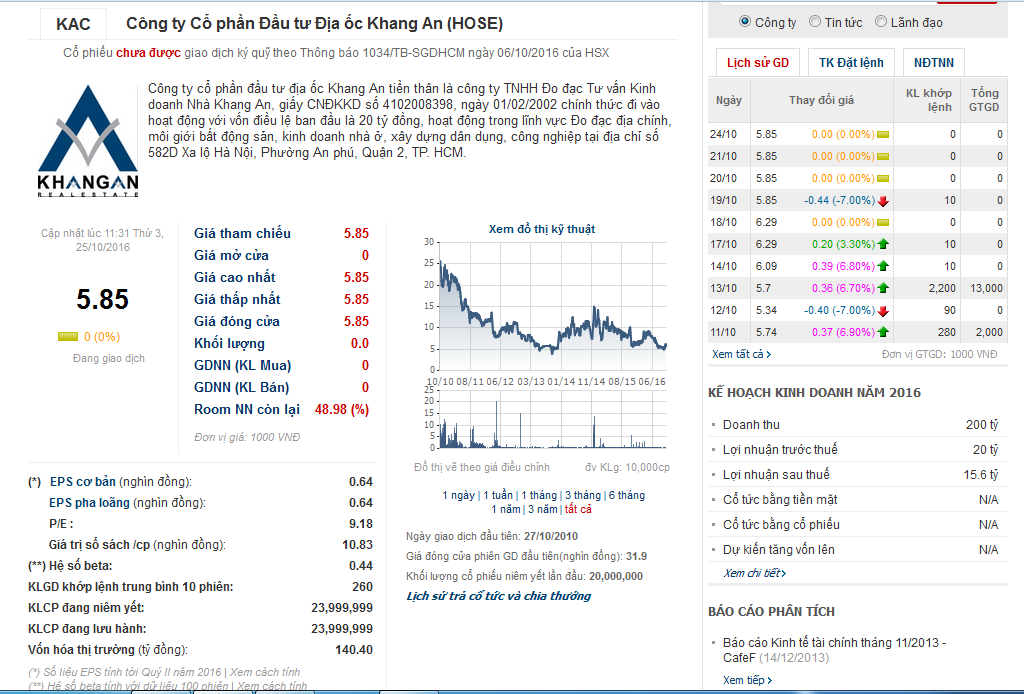This screenshot has height=694, width=1024.
Task: Click the GDNN (KL Bán) label
Action: click(x=242, y=387)
